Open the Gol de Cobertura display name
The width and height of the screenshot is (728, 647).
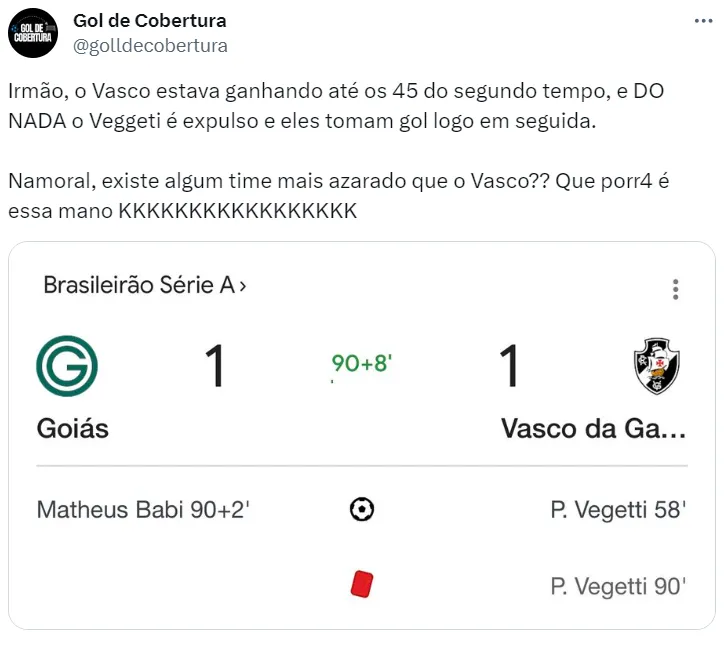(150, 21)
